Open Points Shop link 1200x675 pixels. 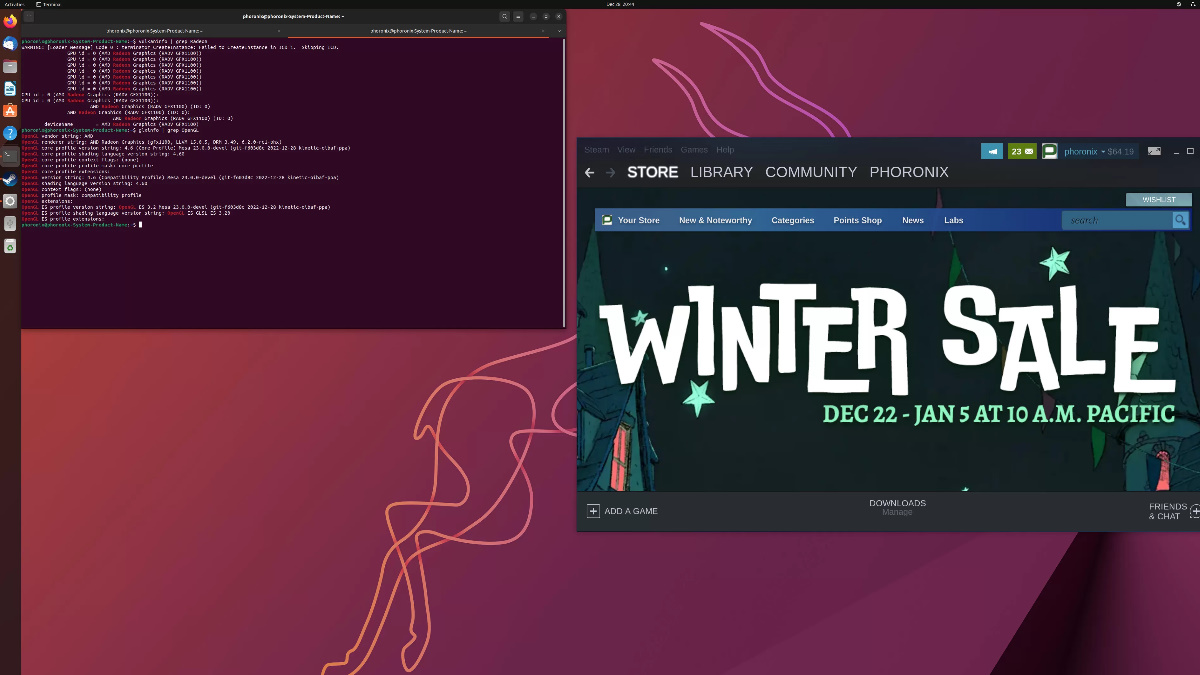[x=857, y=220]
